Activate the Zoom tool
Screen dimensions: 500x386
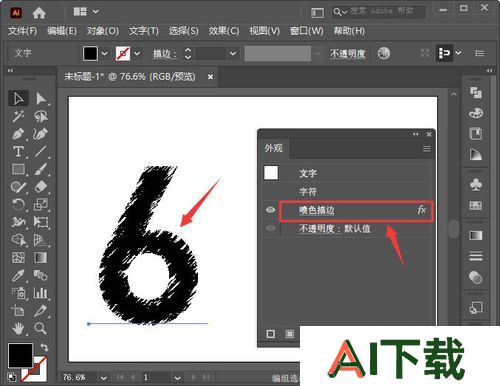click(41, 328)
